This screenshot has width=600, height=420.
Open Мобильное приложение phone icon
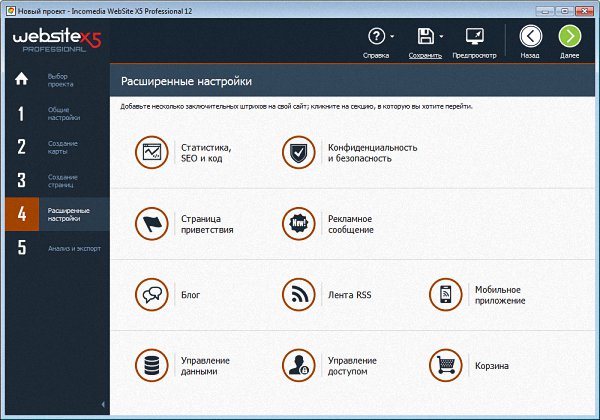pos(445,294)
